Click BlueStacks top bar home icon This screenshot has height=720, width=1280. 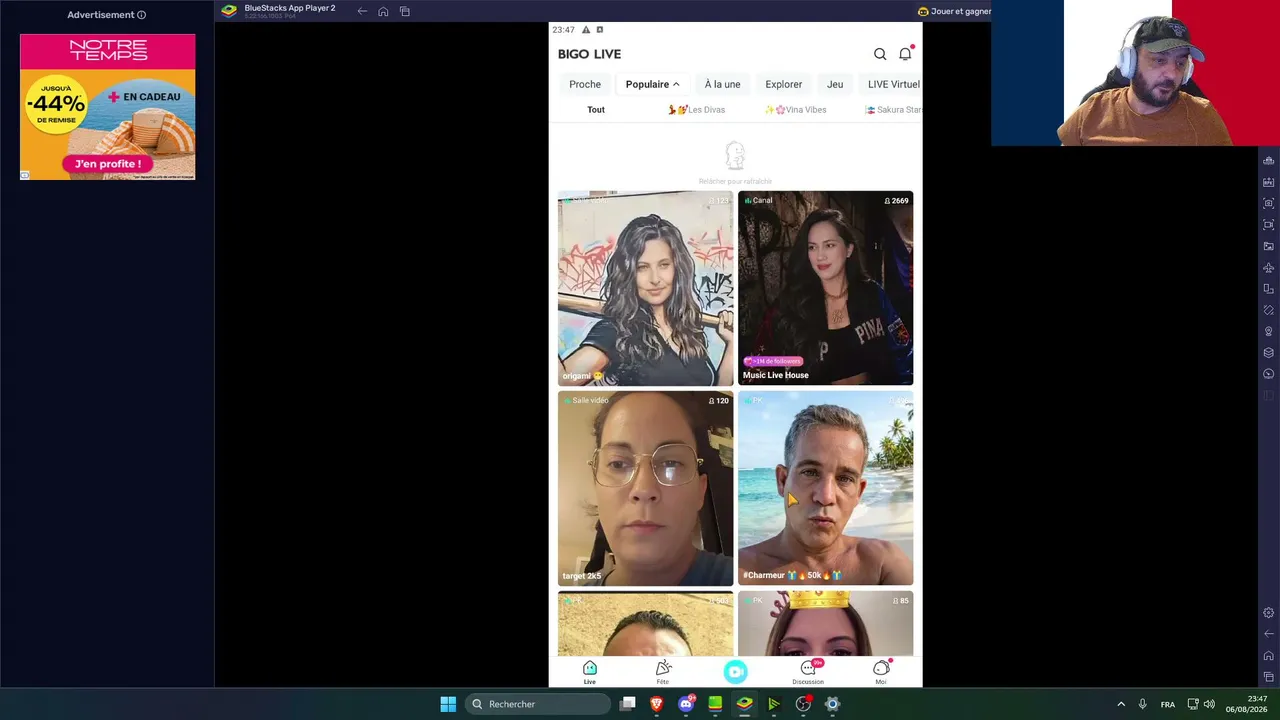click(x=383, y=11)
